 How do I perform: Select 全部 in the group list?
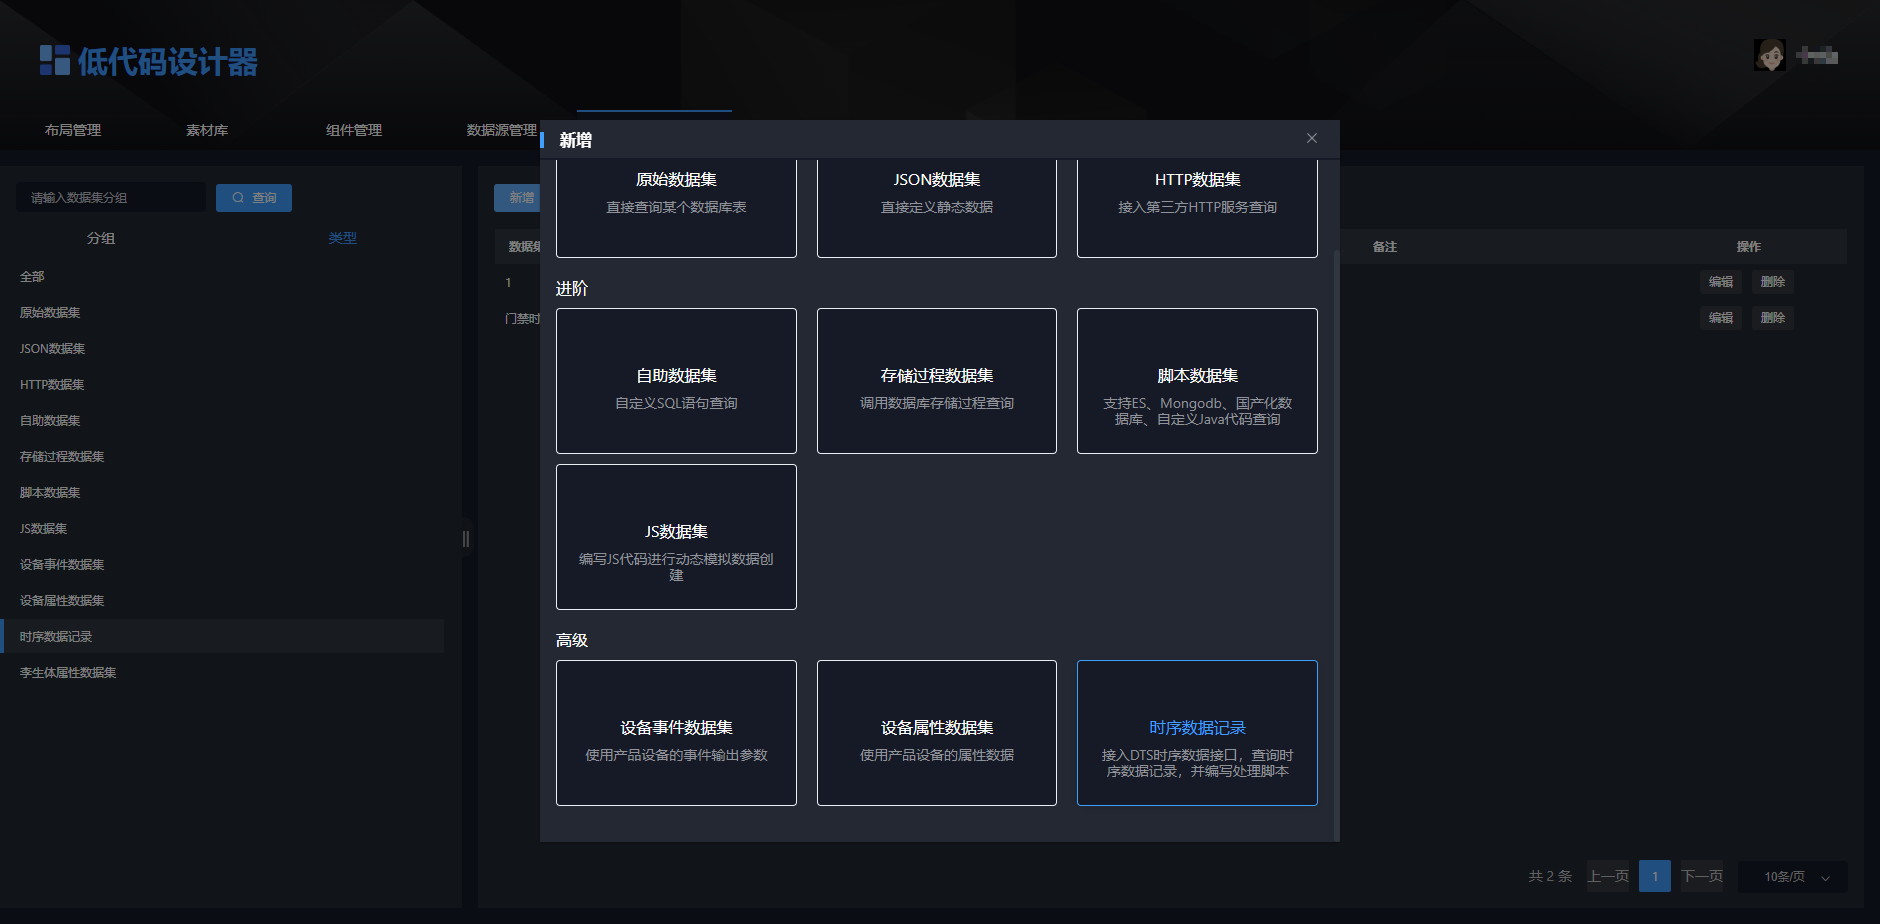pos(222,276)
